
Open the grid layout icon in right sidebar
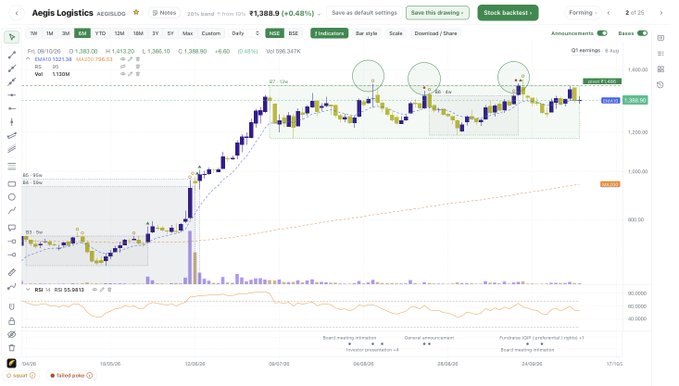point(660,69)
